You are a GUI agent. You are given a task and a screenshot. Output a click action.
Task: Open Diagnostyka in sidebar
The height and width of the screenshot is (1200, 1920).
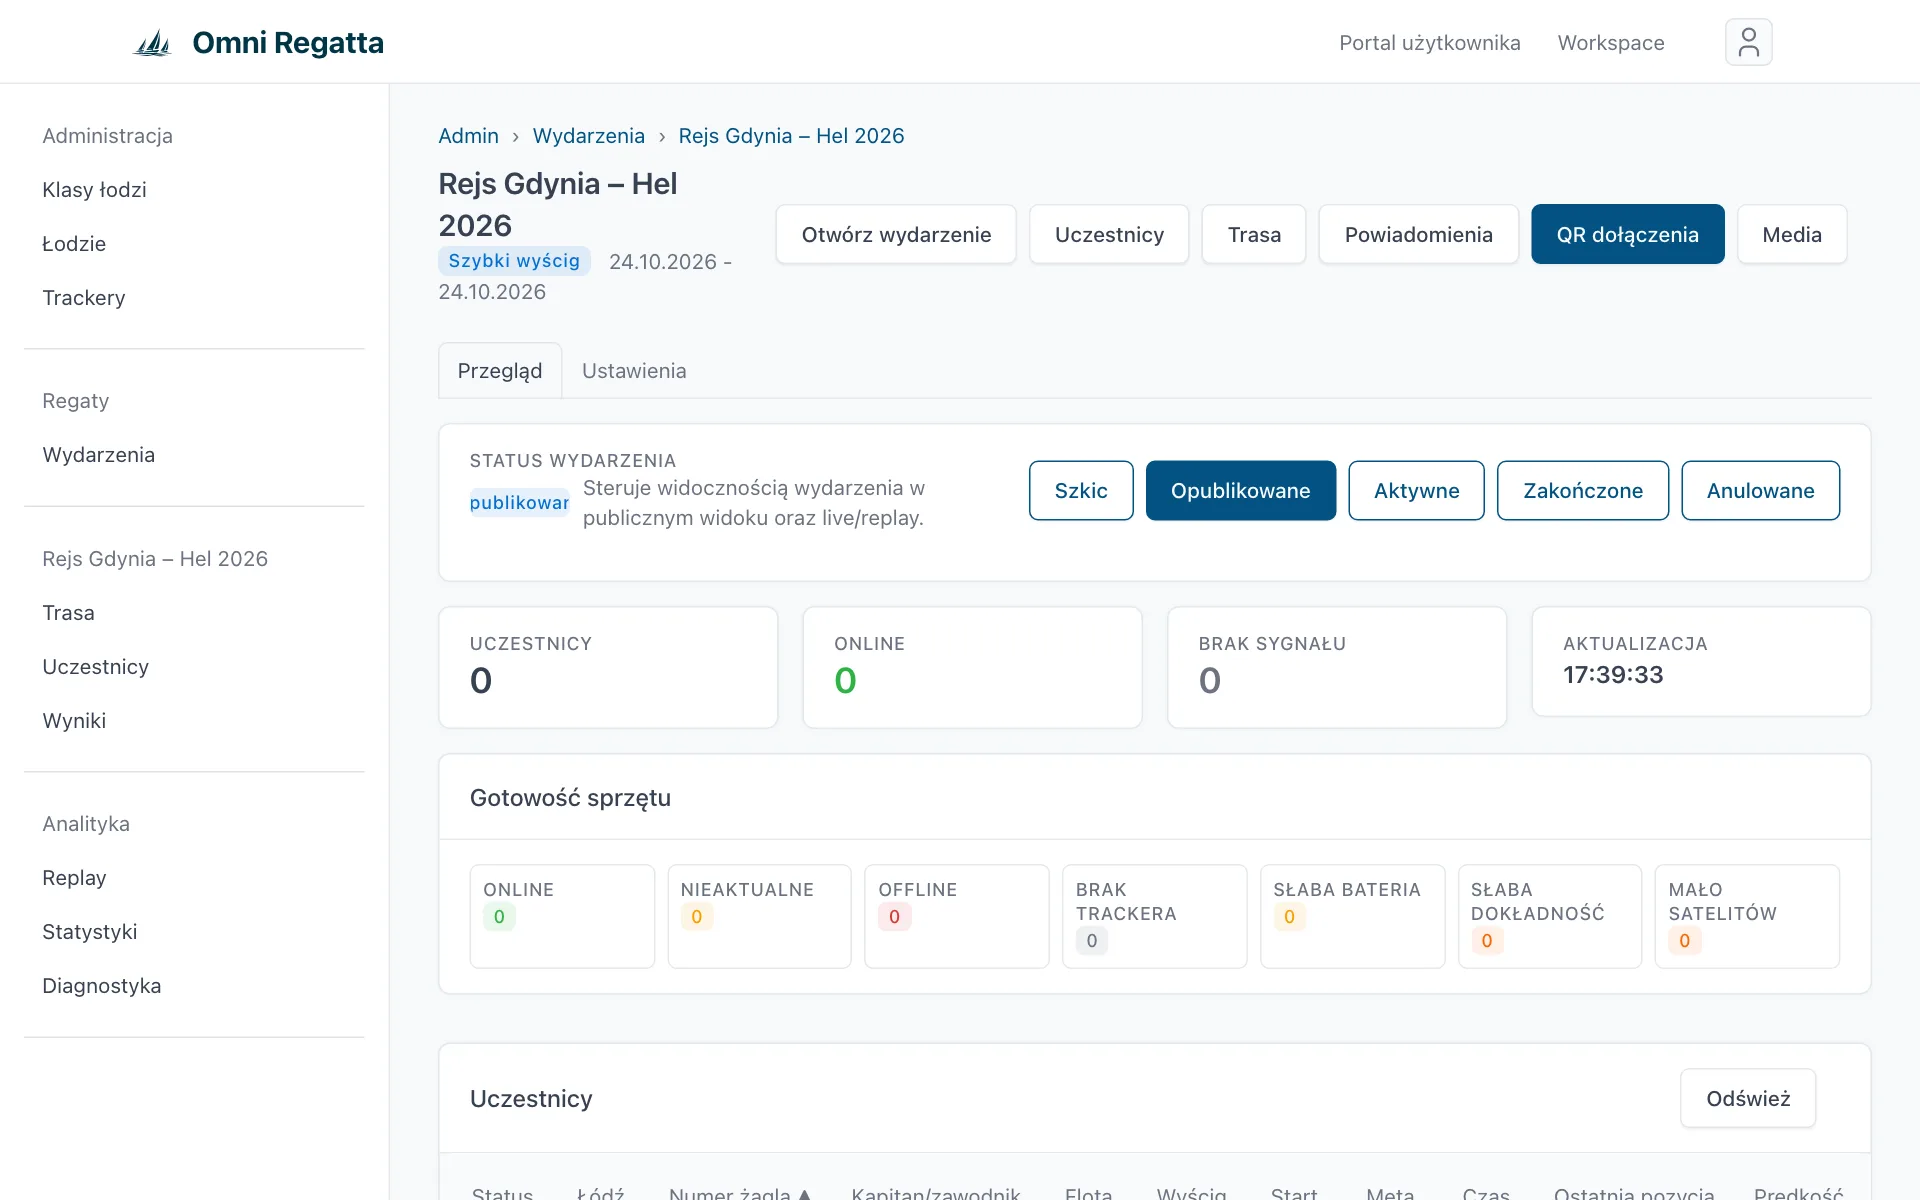[101, 986]
